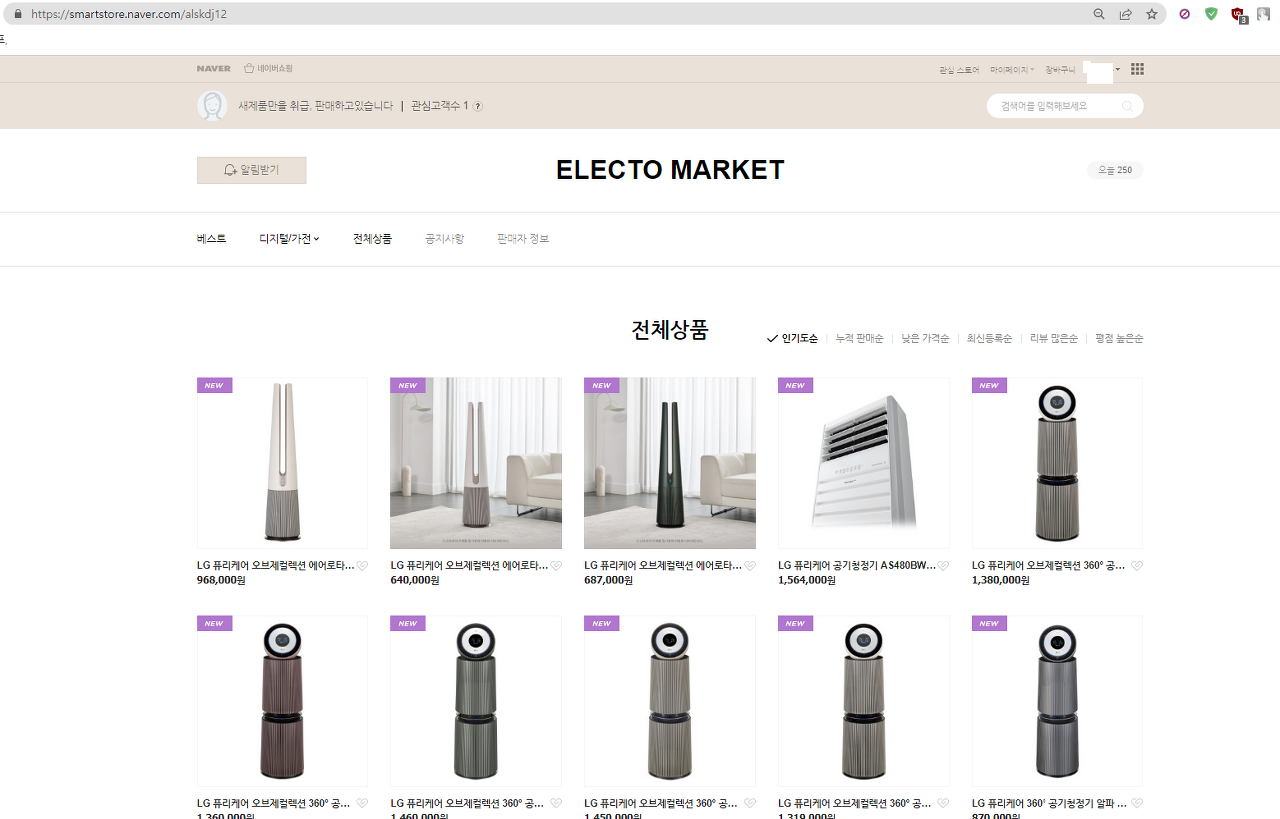Toggle wishlist heart for 1,380,000원 product
The height and width of the screenshot is (819, 1280).
pos(1137,566)
